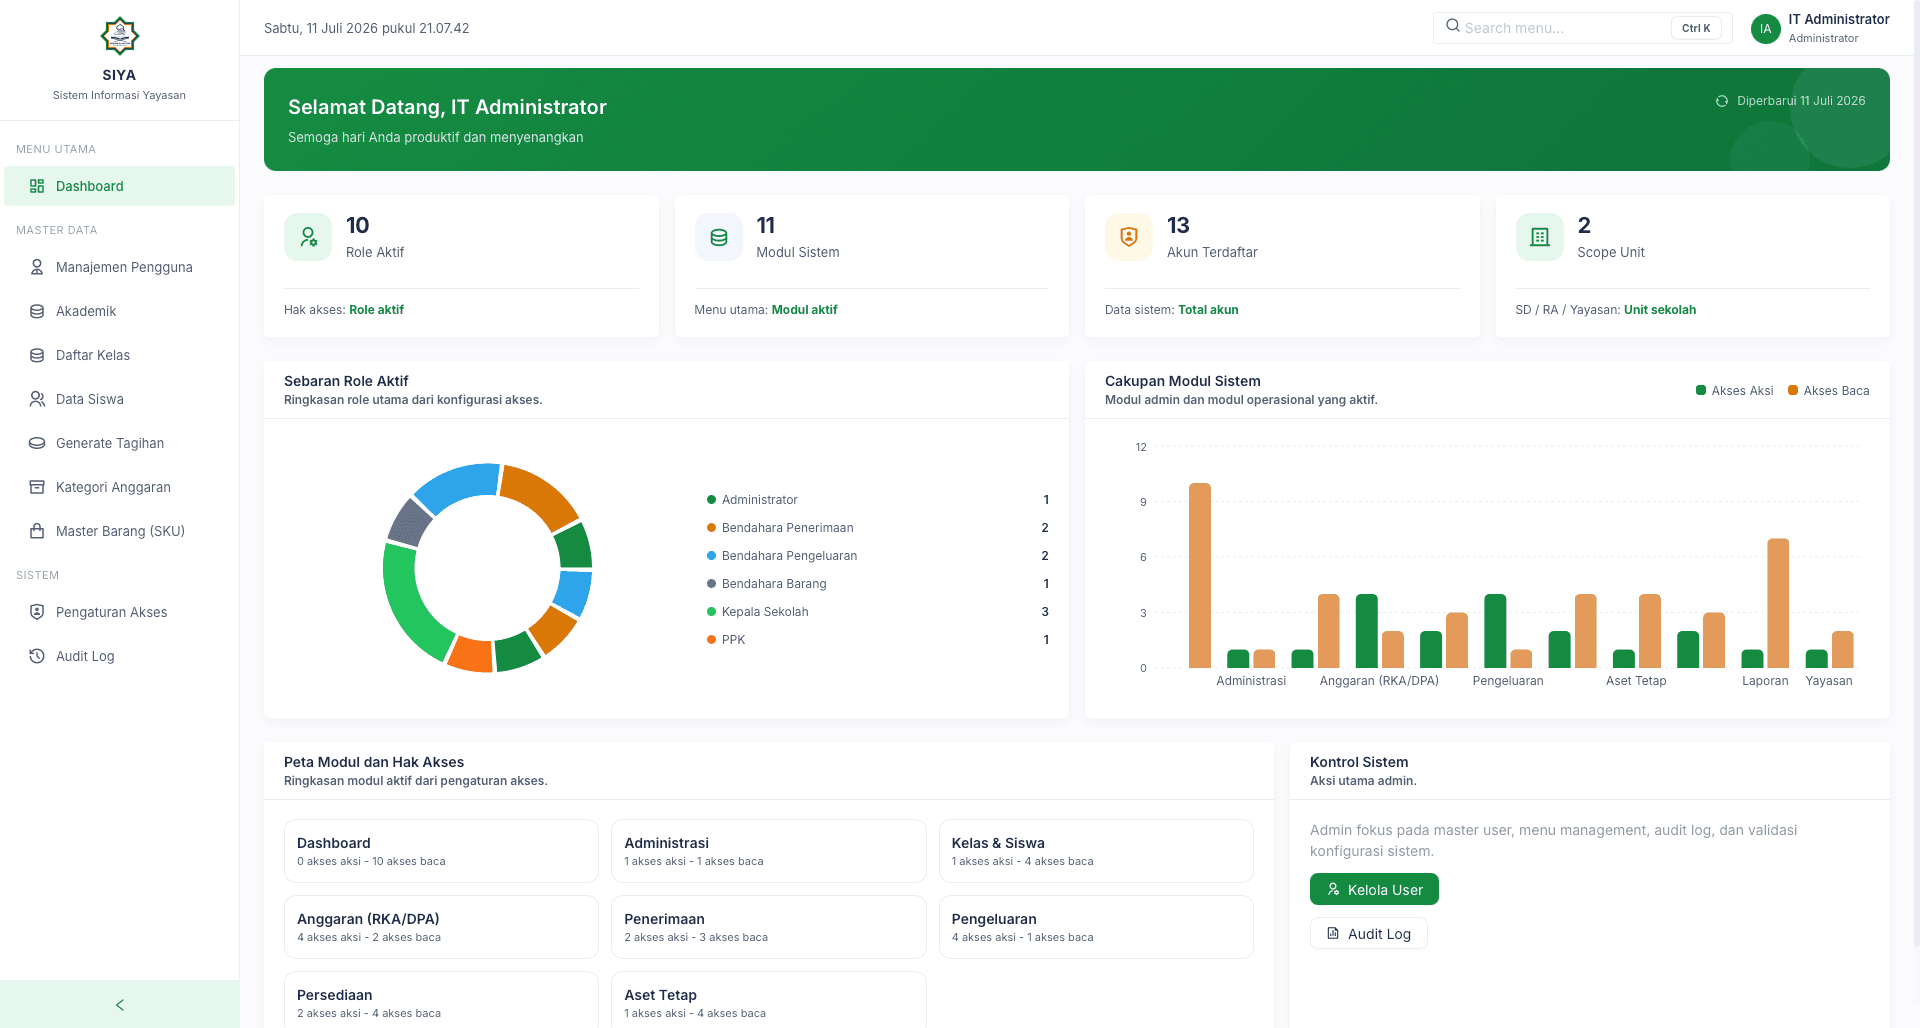Click the Daftar Kelas database icon
The width and height of the screenshot is (1920, 1028).
pos(37,355)
